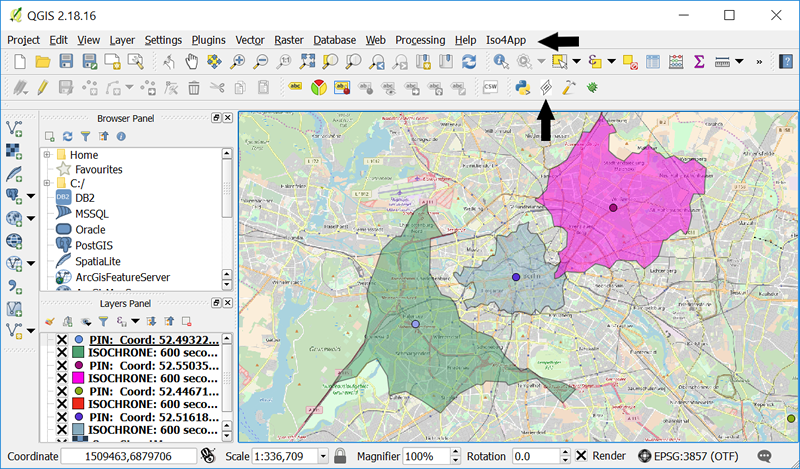Select the Pan Map hand tool
The width and height of the screenshot is (800, 469).
[191, 62]
